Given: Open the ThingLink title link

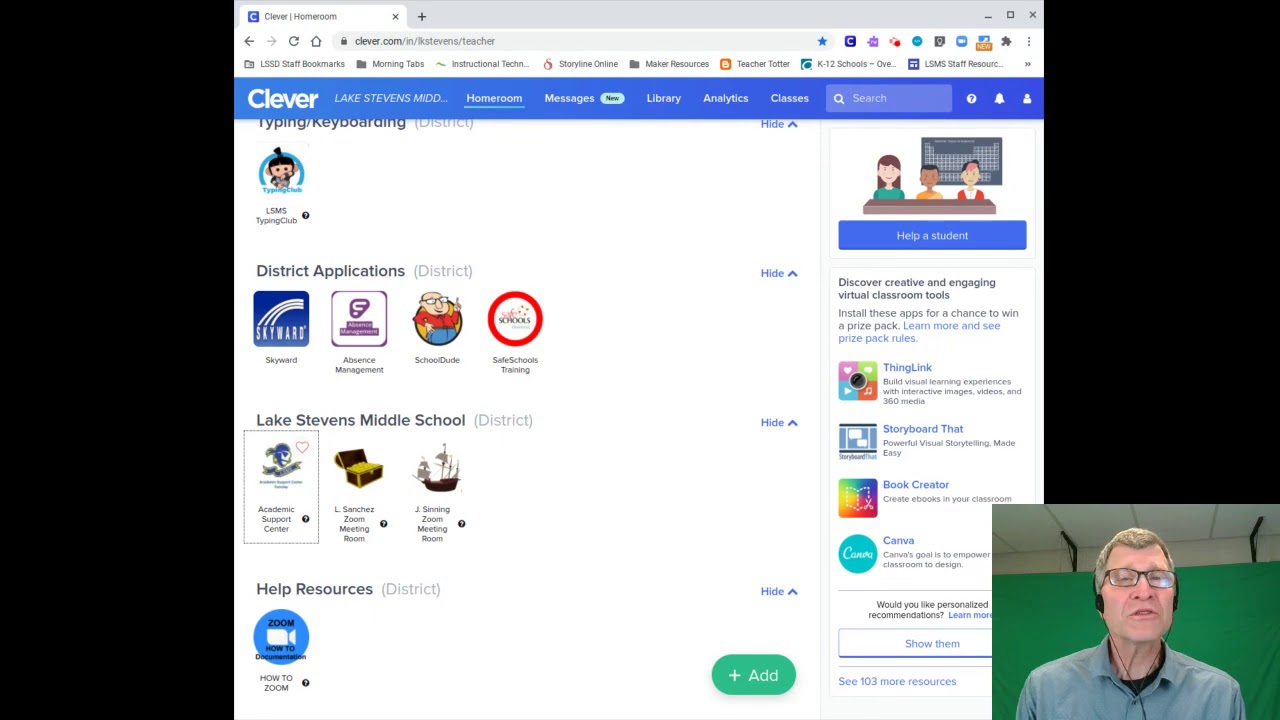Looking at the screenshot, I should tap(907, 368).
